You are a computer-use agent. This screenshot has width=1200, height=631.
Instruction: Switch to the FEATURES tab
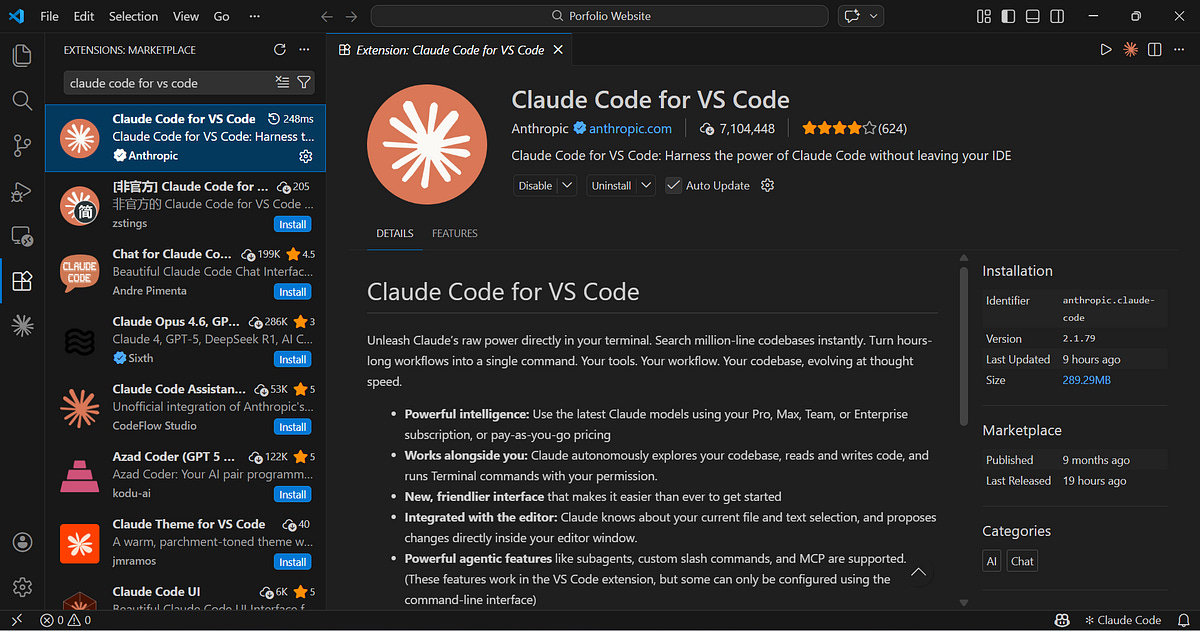[455, 233]
